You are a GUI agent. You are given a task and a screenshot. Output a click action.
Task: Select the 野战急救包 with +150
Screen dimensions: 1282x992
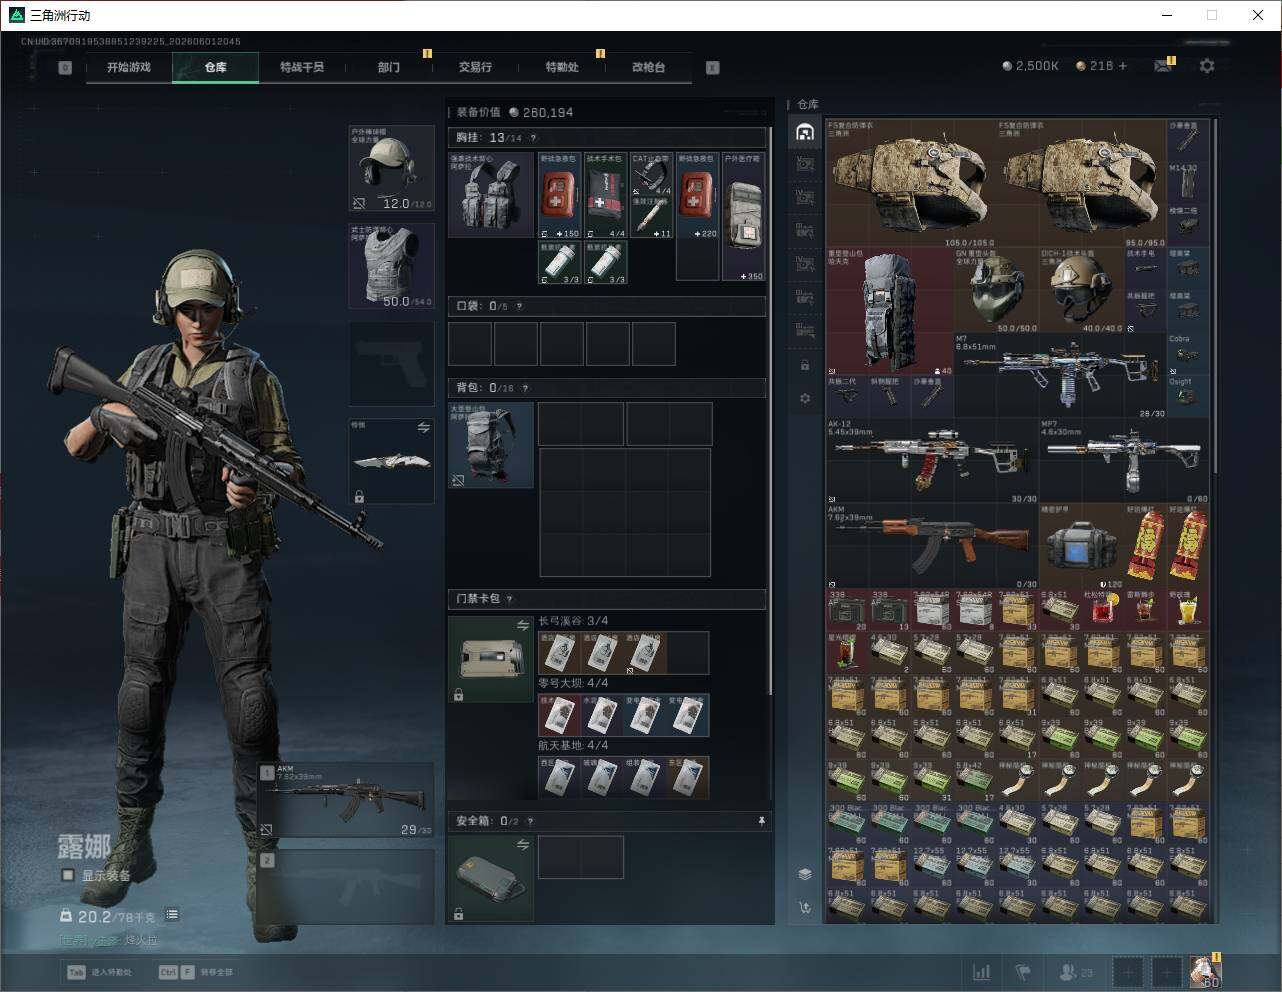click(560, 195)
